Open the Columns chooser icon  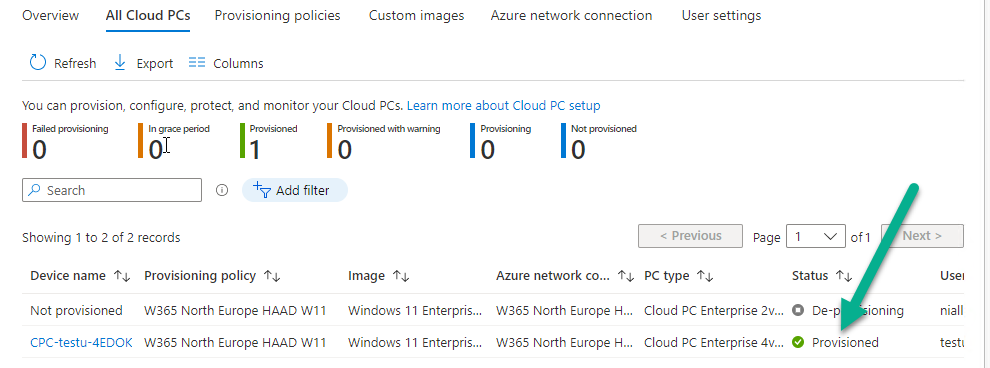coord(197,62)
